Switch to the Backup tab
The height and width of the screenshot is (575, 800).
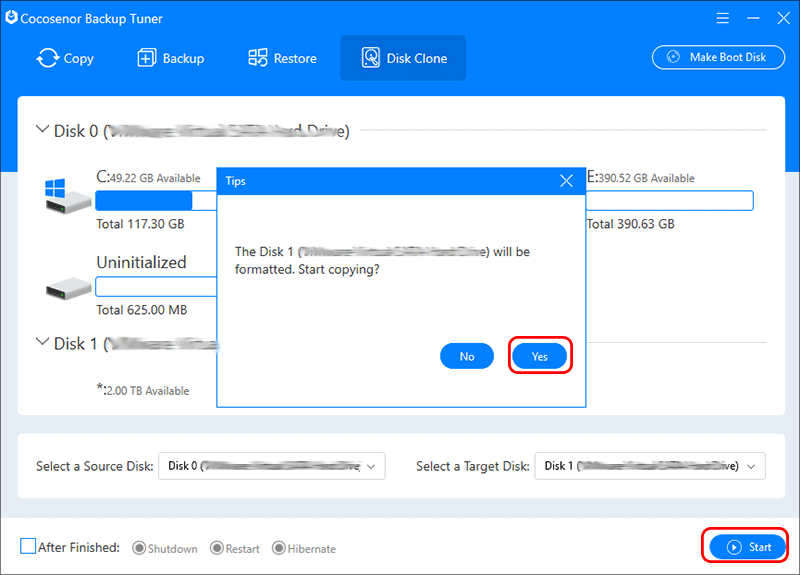coord(171,58)
